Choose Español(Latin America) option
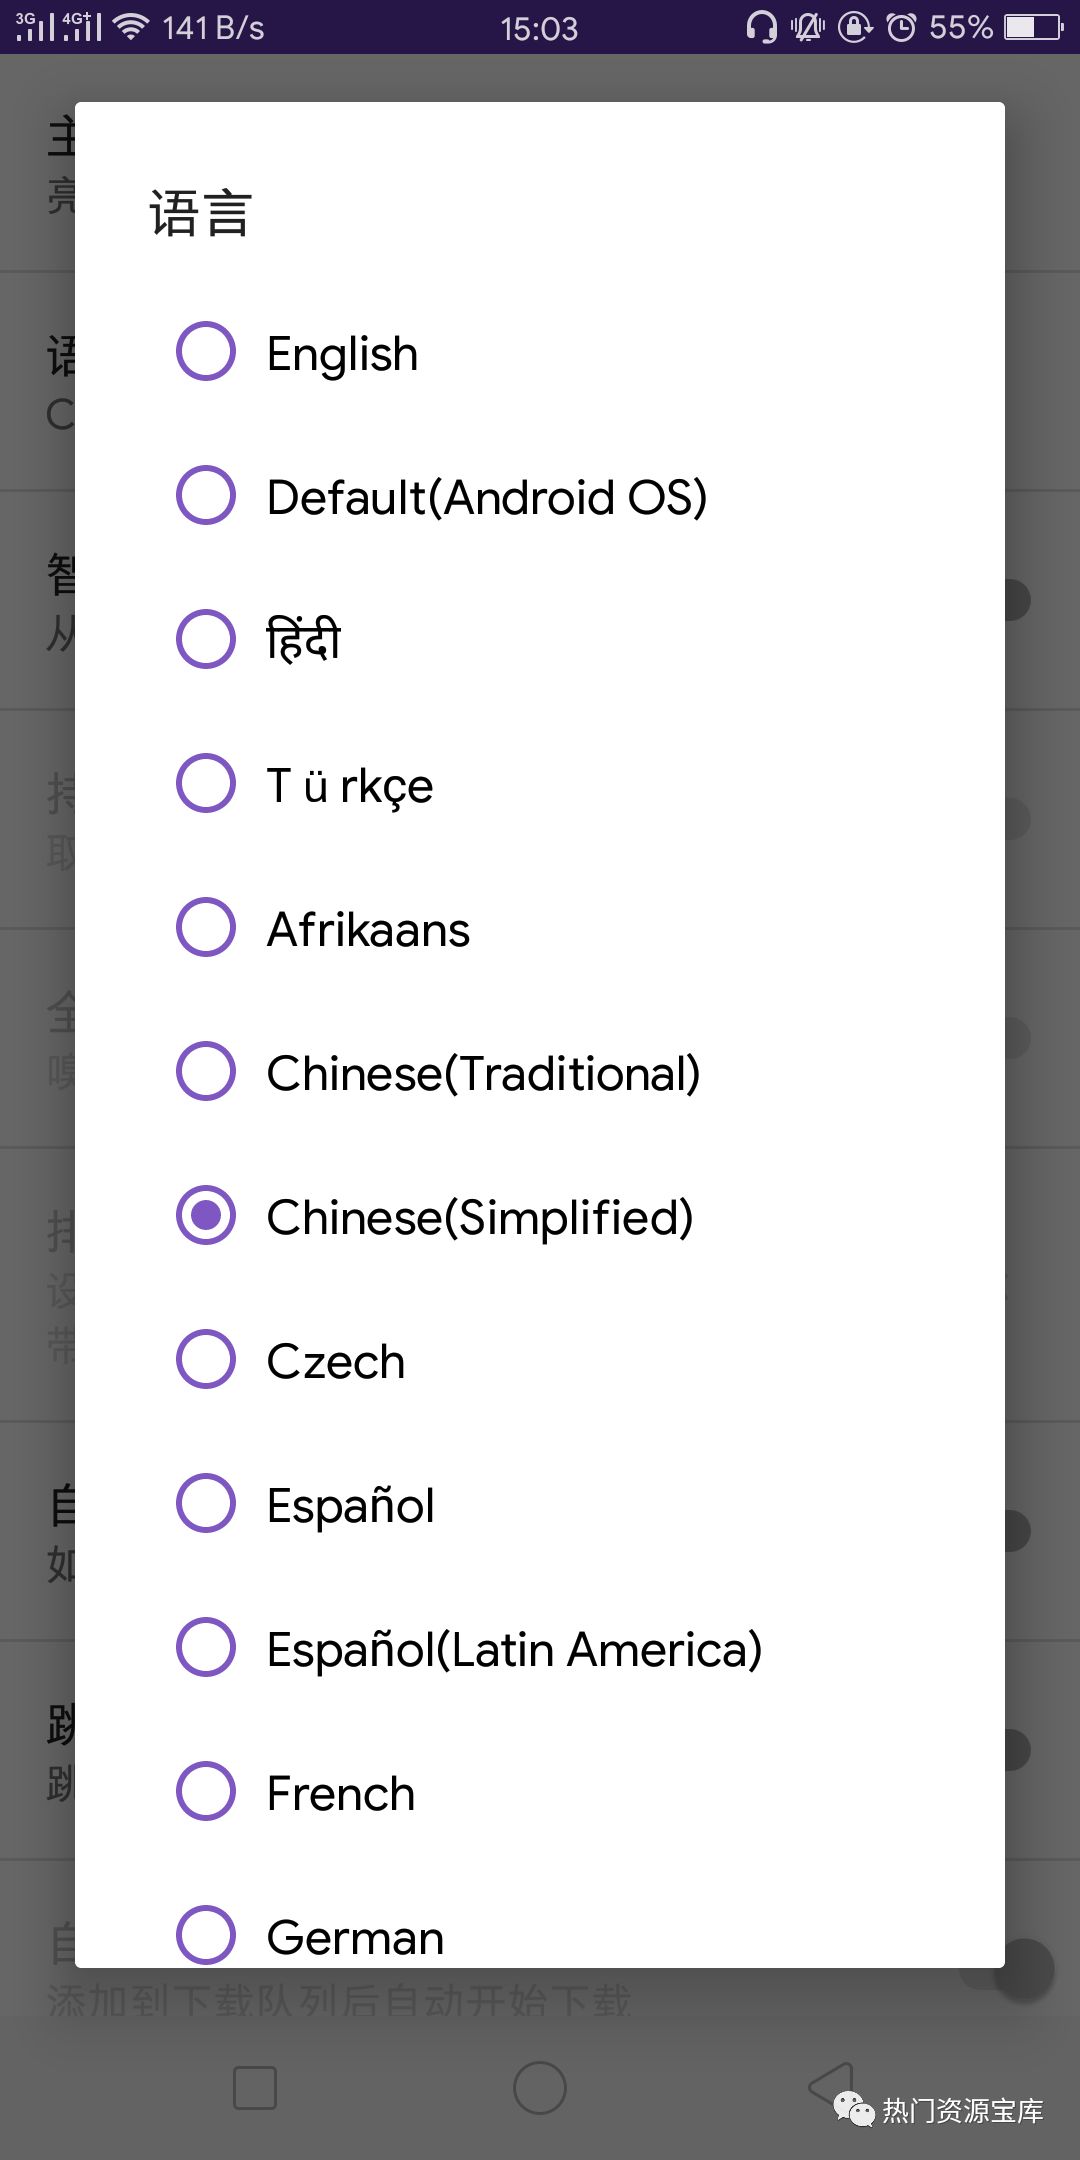The width and height of the screenshot is (1080, 2160). 513,1649
